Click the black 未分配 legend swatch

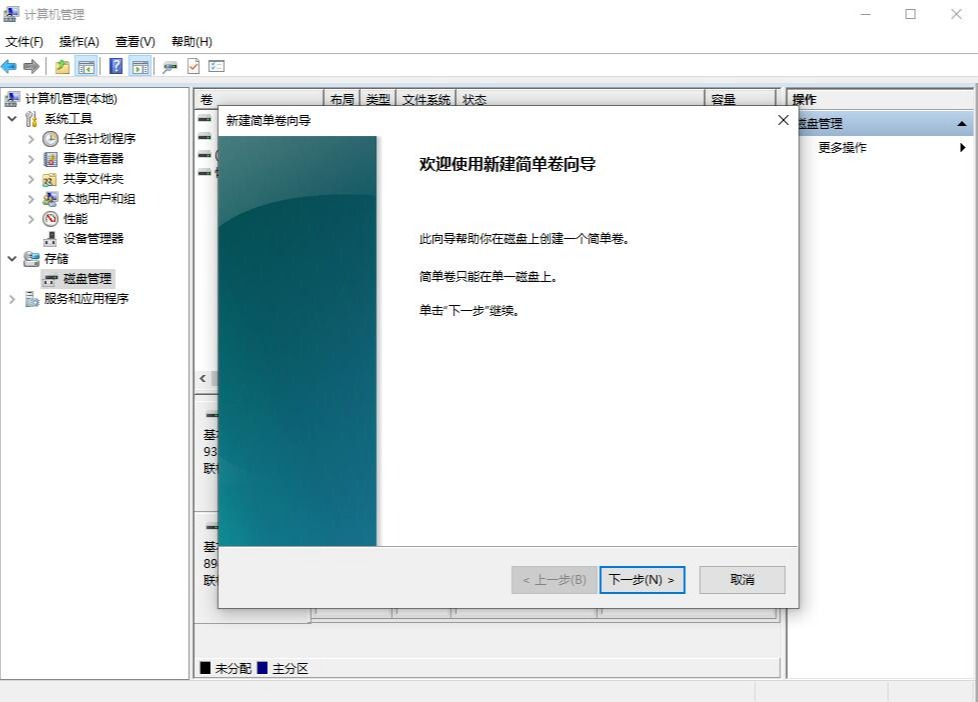pyautogui.click(x=205, y=668)
